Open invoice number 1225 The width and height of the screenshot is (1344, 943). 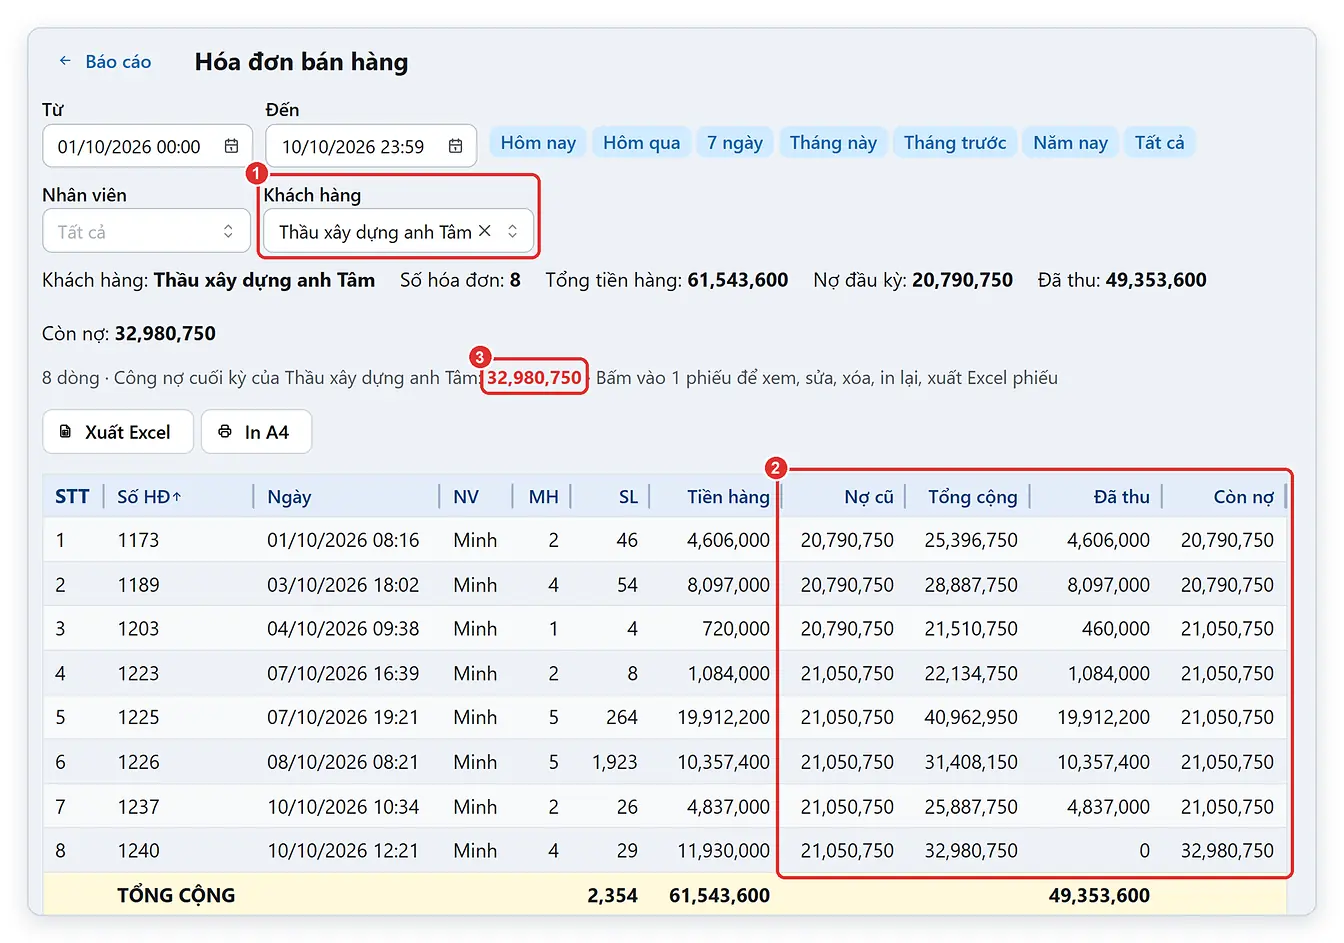pyautogui.click(x=138, y=717)
